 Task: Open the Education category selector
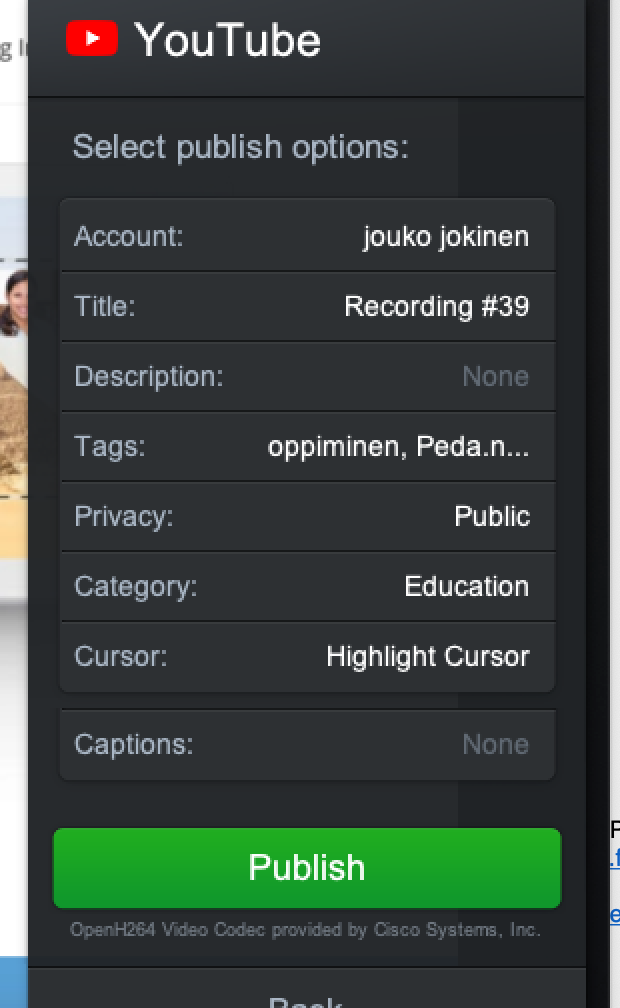click(466, 586)
